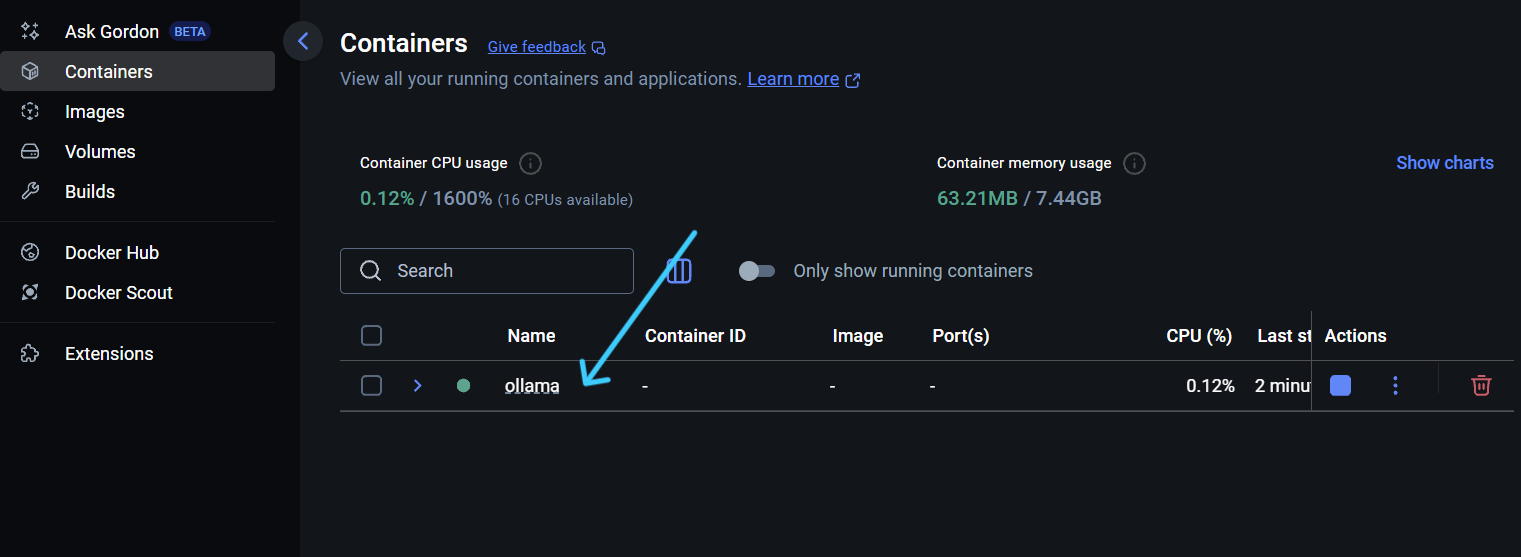
Task: Click the external link icon beside Learn more
Action: (x=853, y=80)
